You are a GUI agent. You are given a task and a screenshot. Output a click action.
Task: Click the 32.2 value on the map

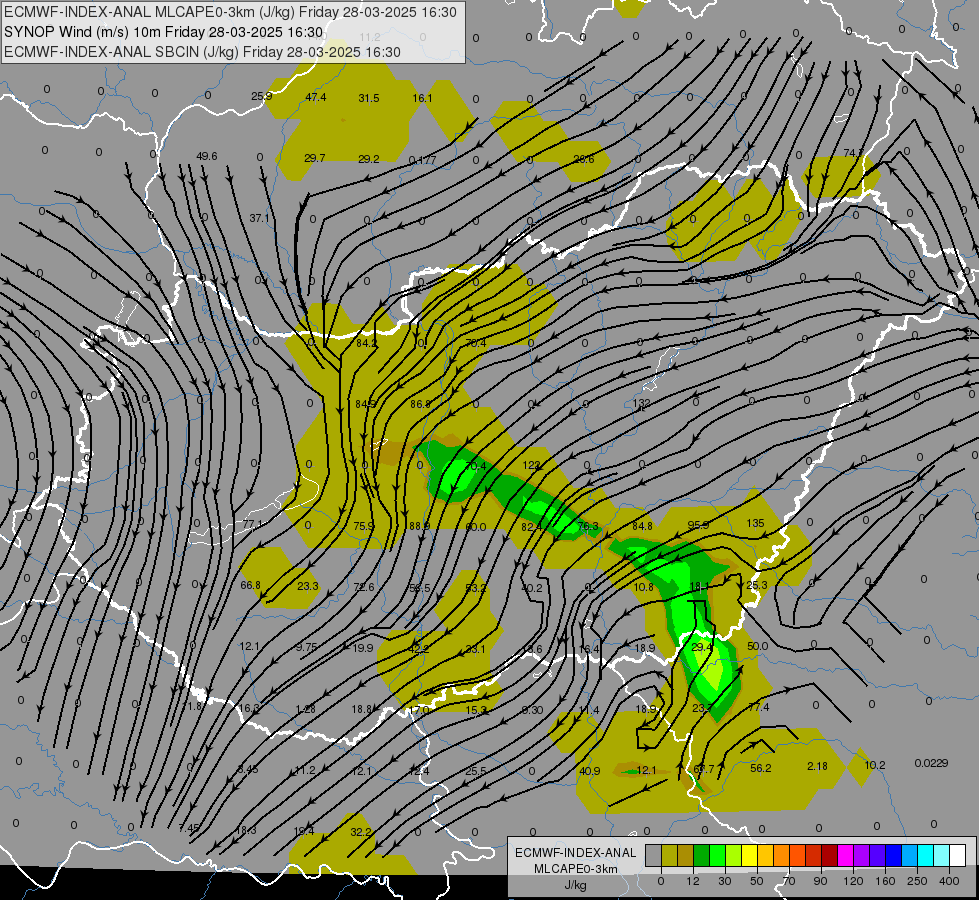tap(360, 832)
